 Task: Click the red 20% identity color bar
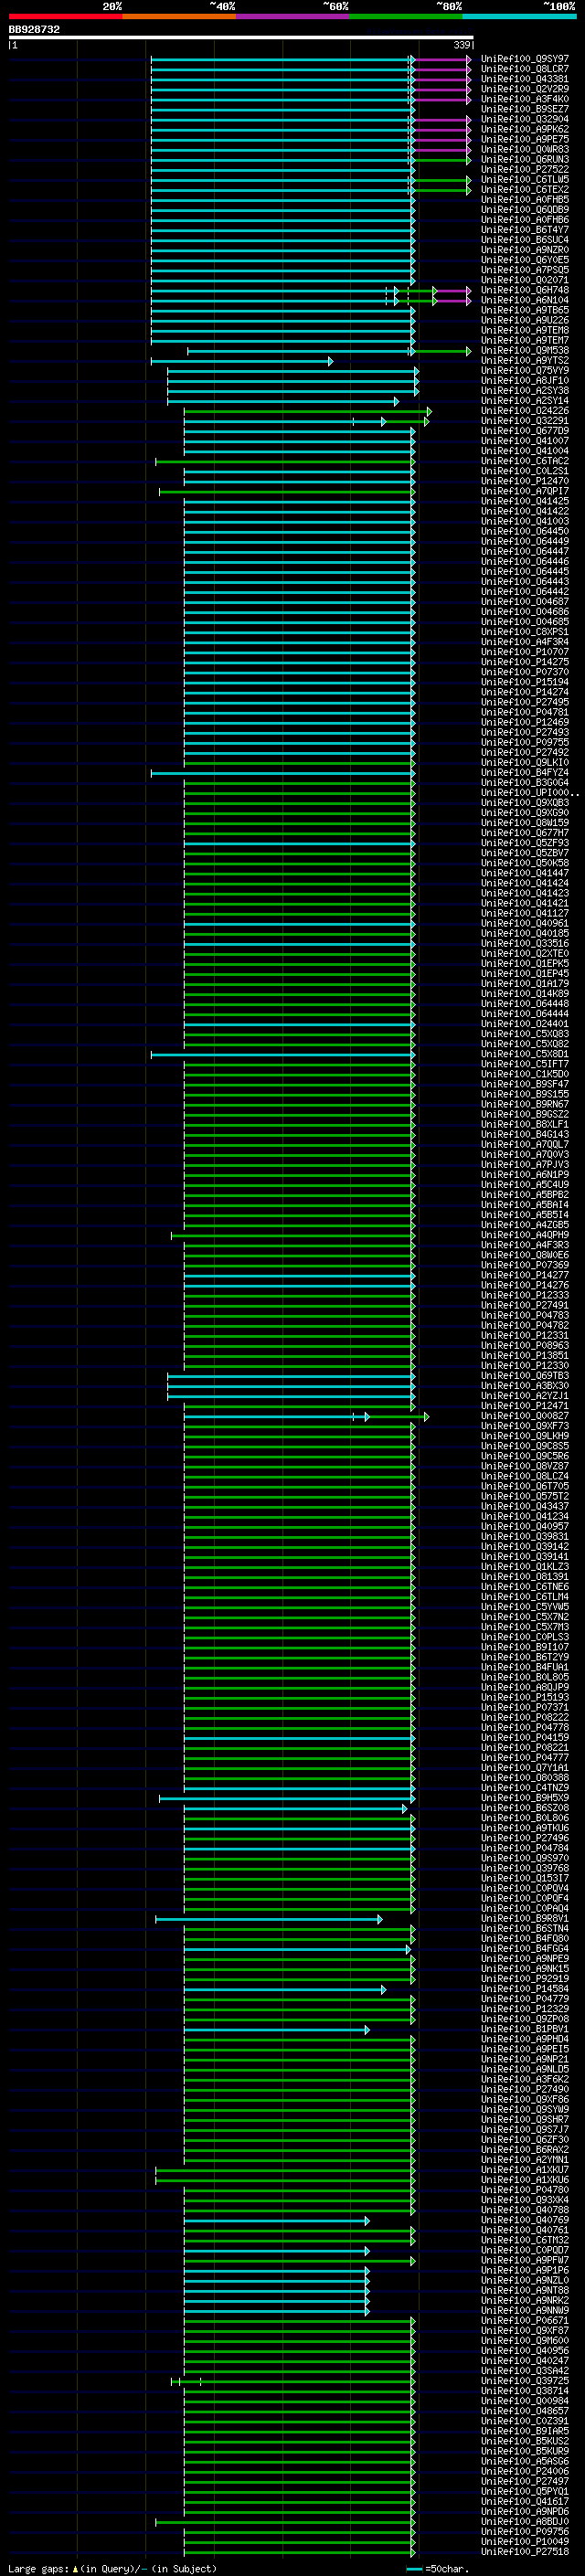[x=65, y=17]
